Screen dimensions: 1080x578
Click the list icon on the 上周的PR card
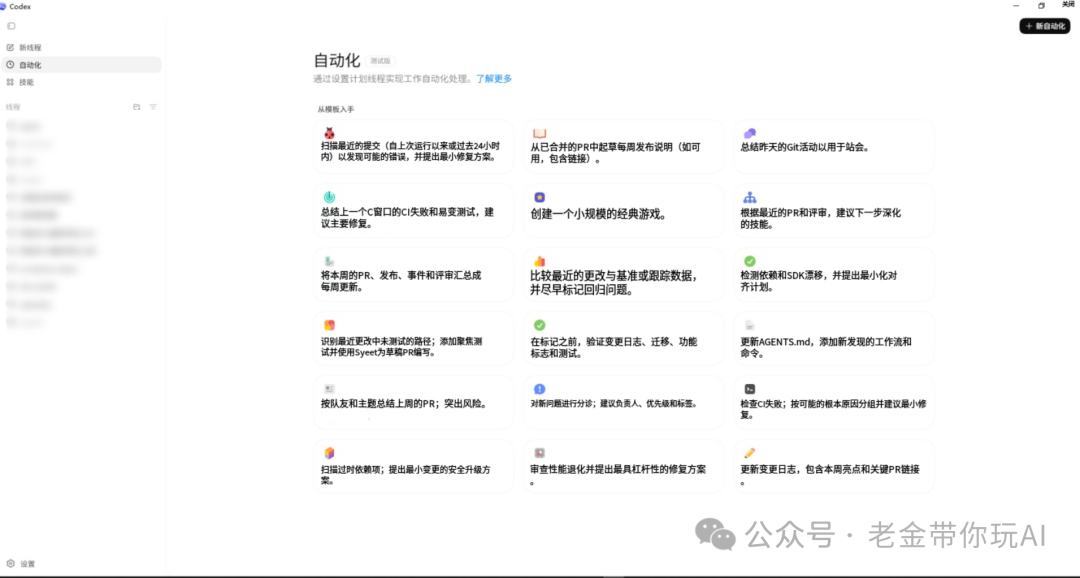329,389
